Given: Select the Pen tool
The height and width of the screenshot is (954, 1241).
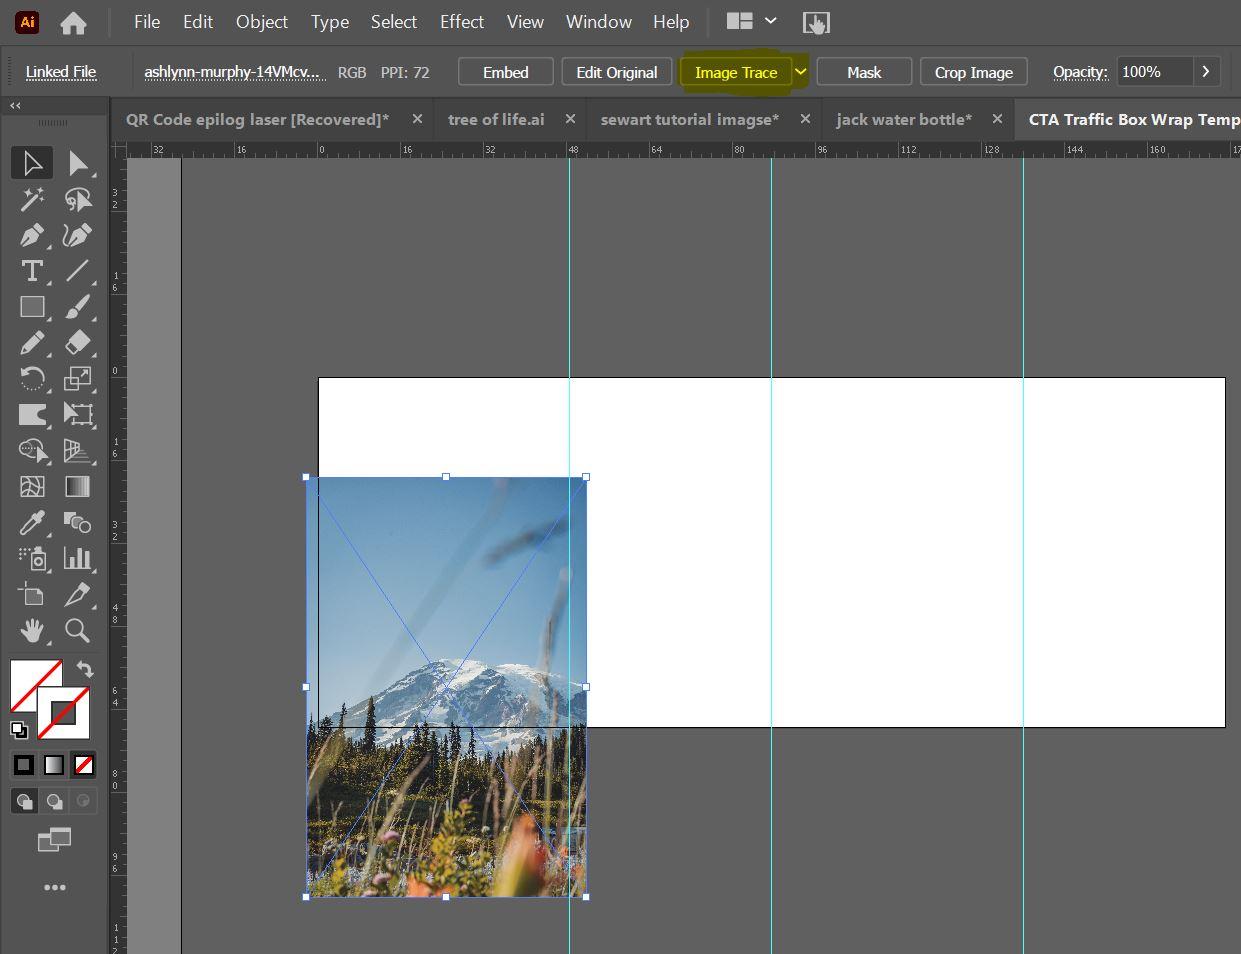Looking at the screenshot, I should pyautogui.click(x=31, y=235).
